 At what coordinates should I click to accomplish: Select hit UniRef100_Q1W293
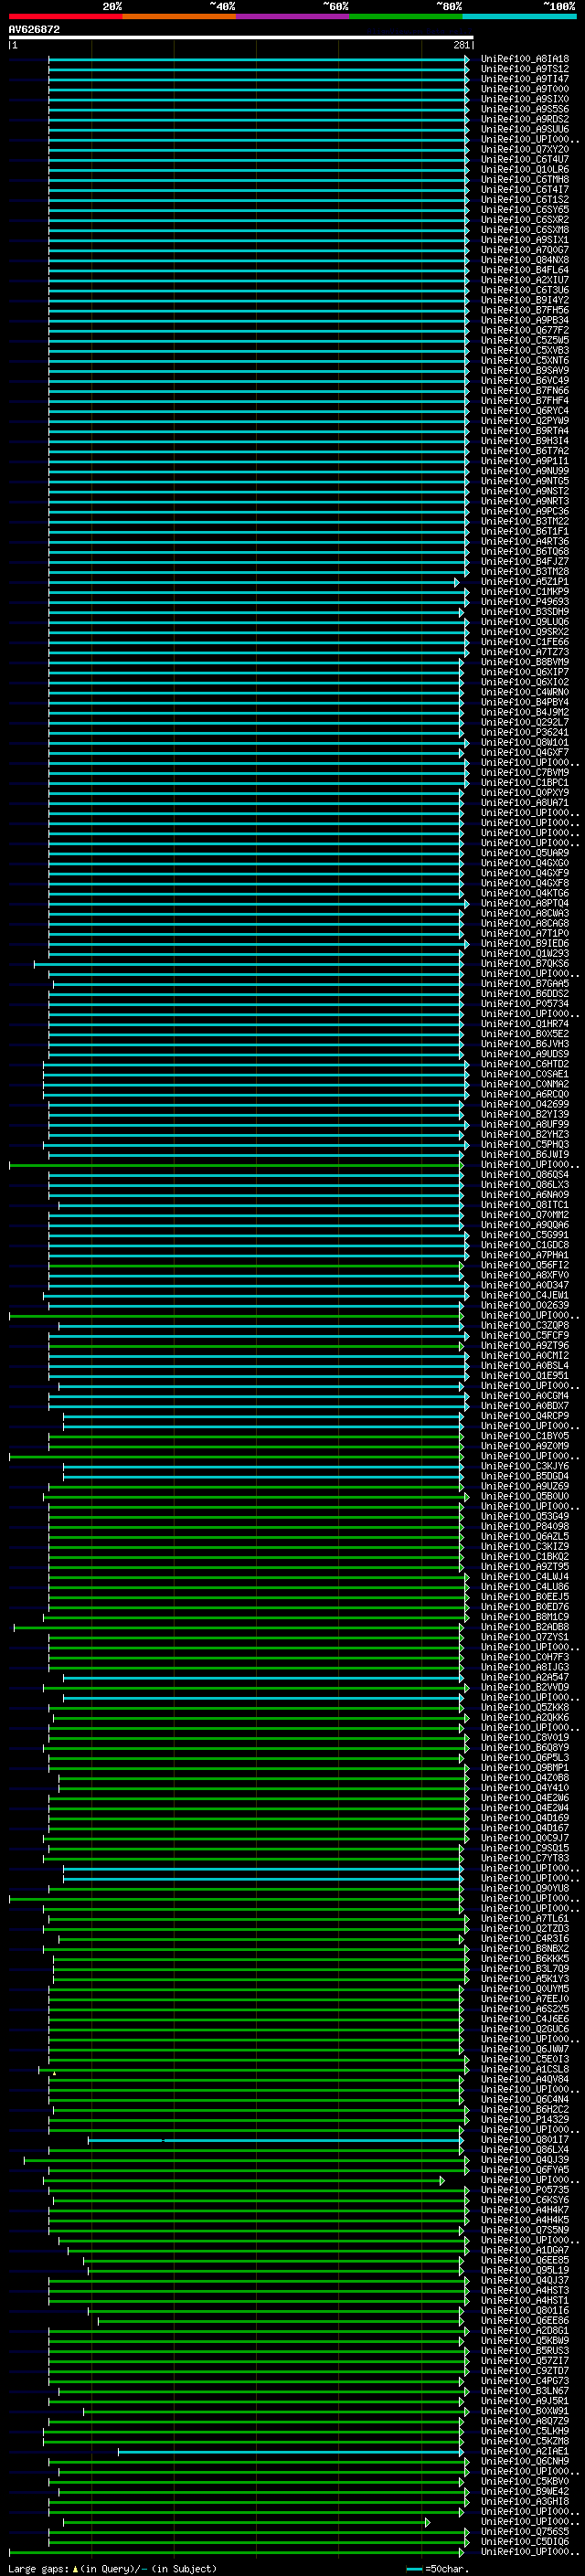click(x=525, y=953)
